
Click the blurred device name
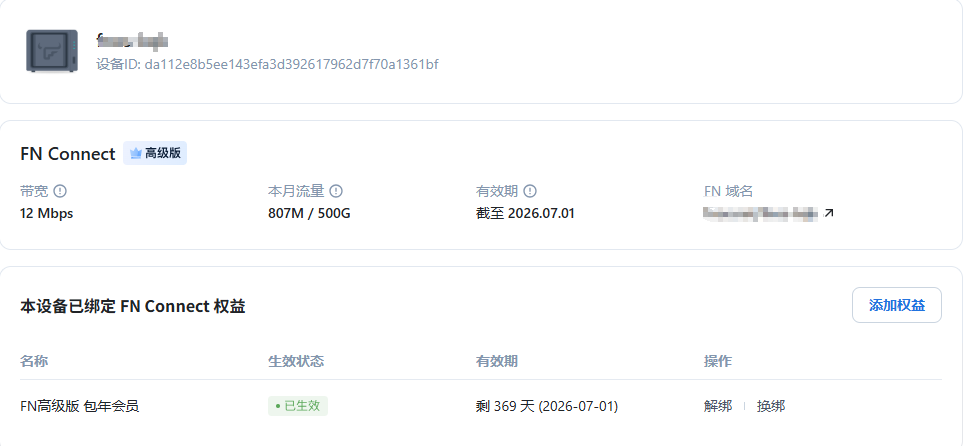point(132,41)
